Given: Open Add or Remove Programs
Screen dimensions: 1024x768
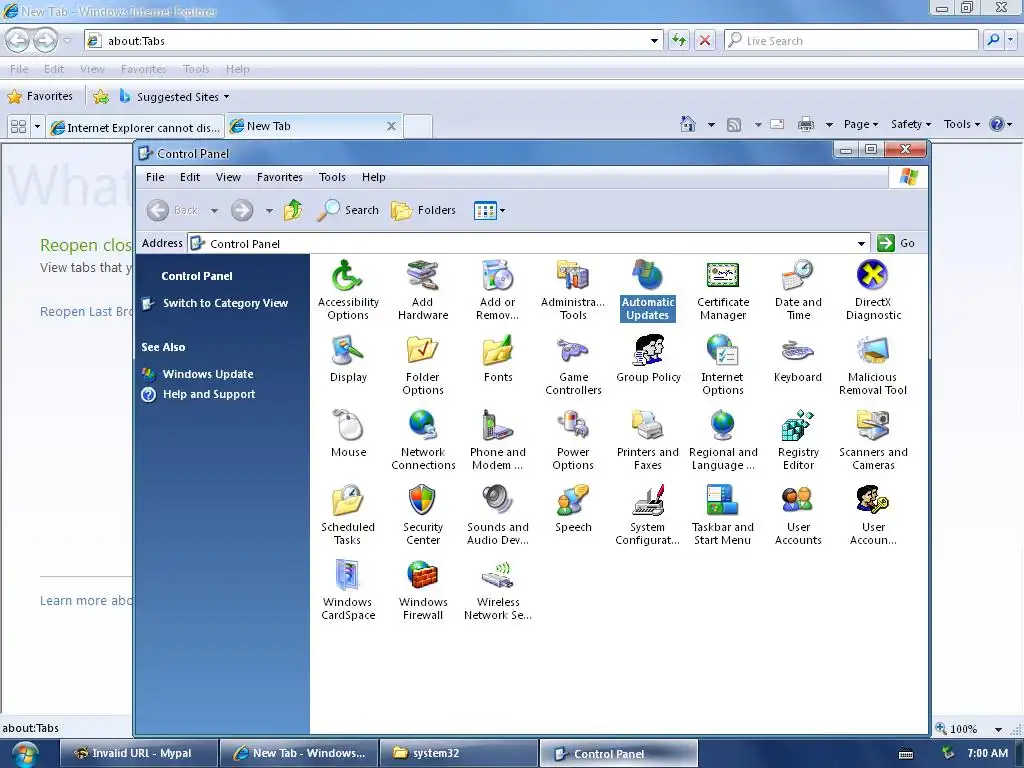Looking at the screenshot, I should (x=498, y=290).
